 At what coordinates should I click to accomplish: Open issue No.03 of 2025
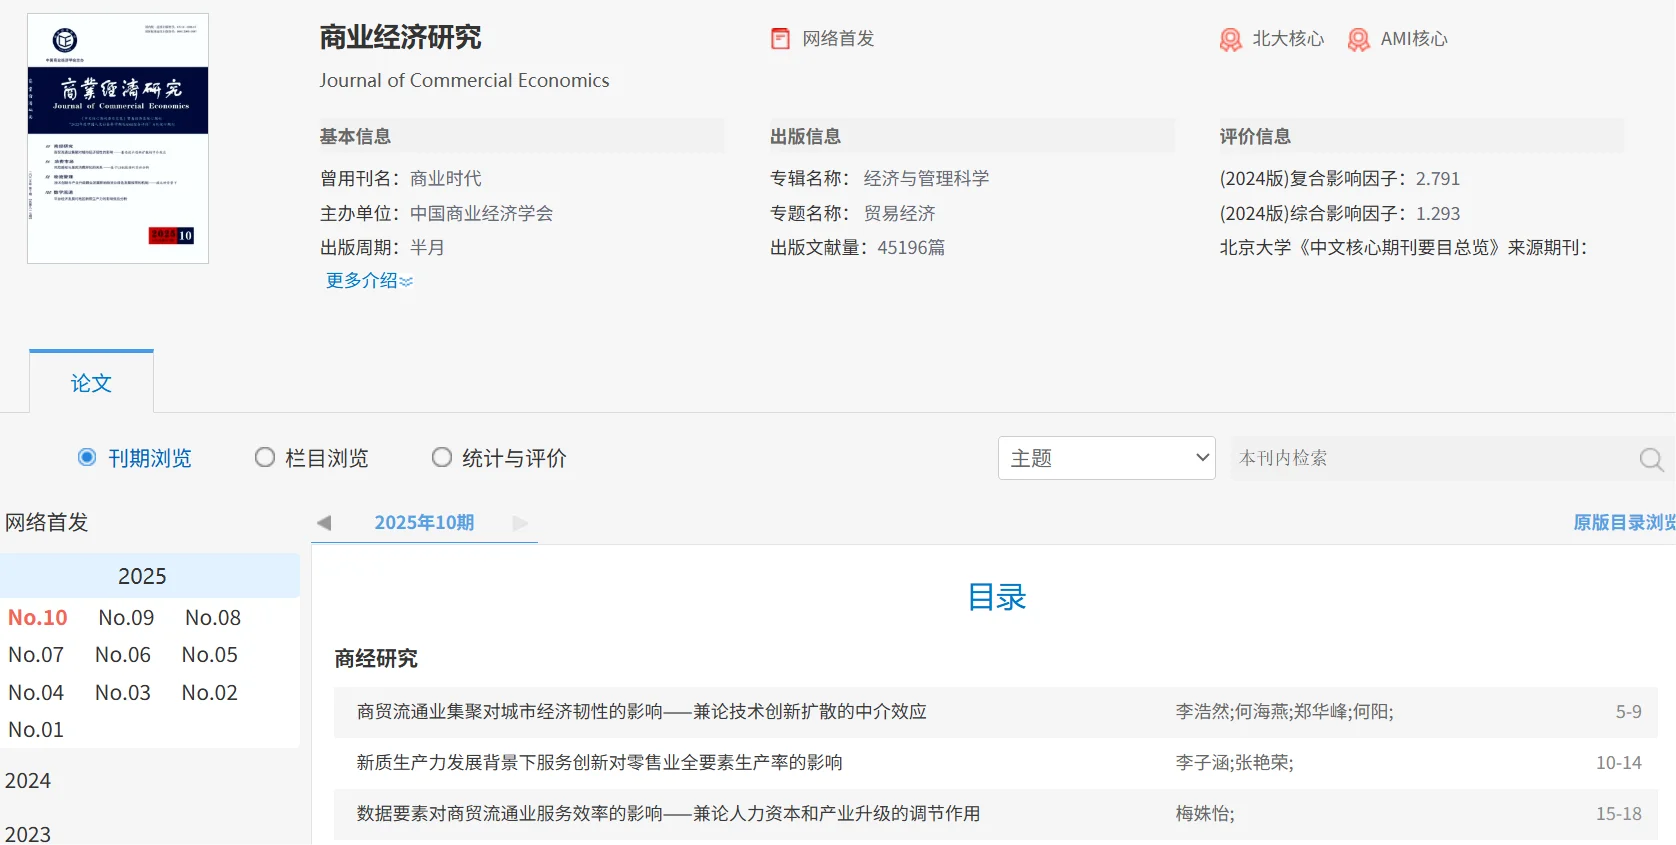123,693
